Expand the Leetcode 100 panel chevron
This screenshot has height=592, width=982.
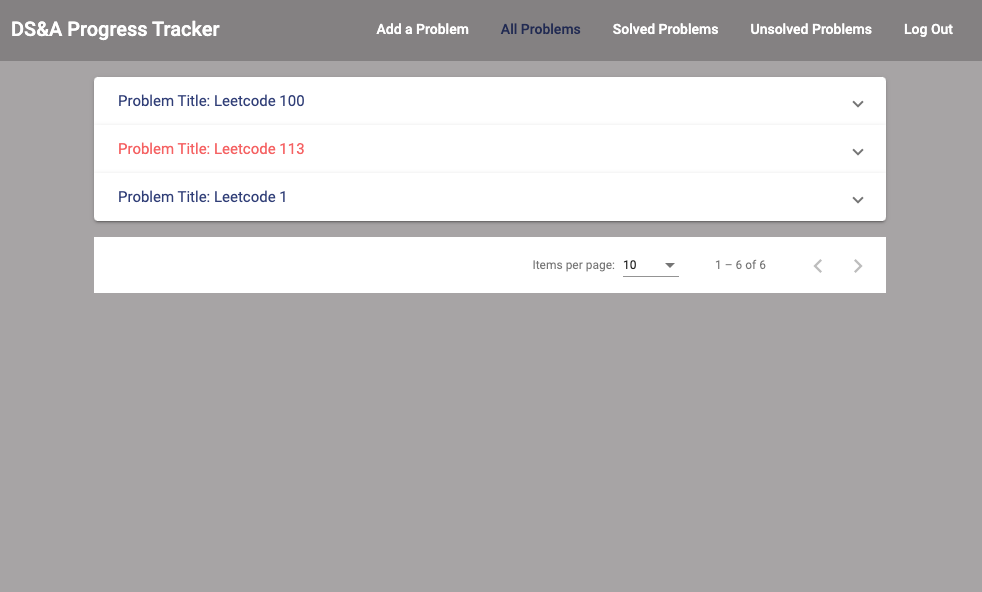point(857,104)
